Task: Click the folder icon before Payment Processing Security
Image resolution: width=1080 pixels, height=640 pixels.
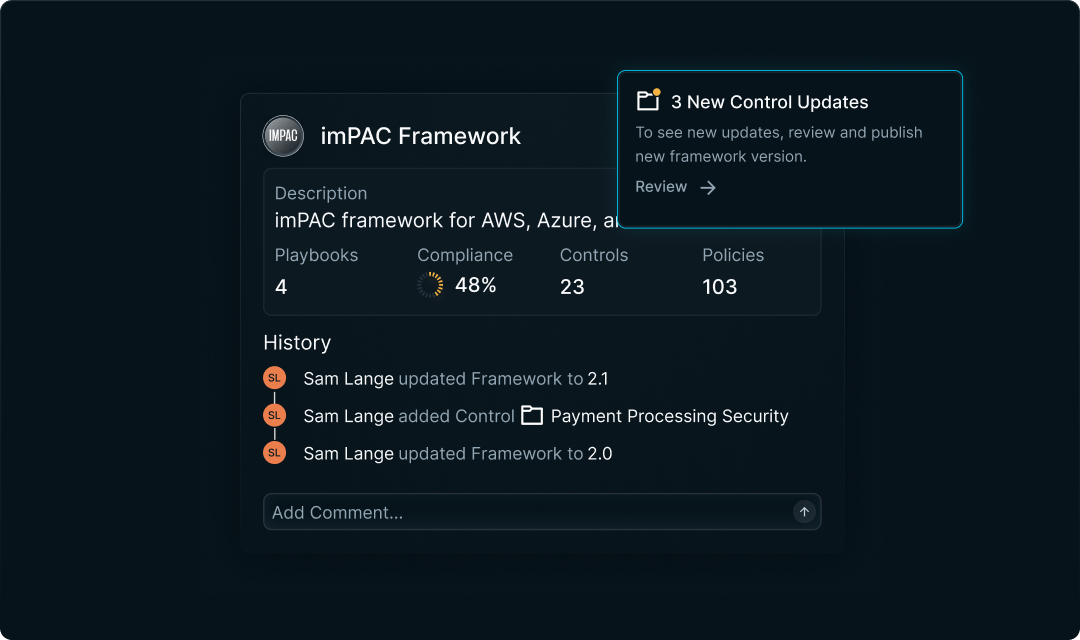Action: tap(532, 415)
